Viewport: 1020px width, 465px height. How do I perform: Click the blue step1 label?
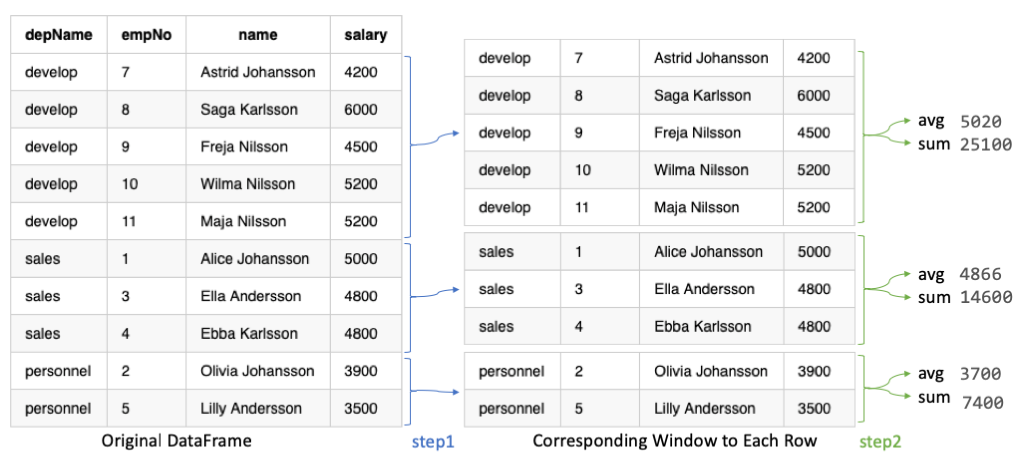(434, 441)
